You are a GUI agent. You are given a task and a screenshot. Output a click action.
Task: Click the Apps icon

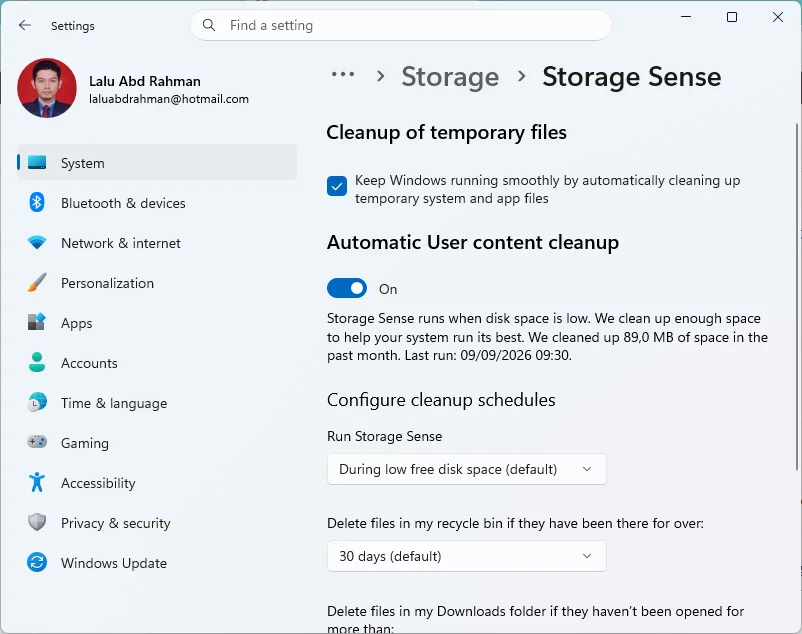[x=37, y=322]
